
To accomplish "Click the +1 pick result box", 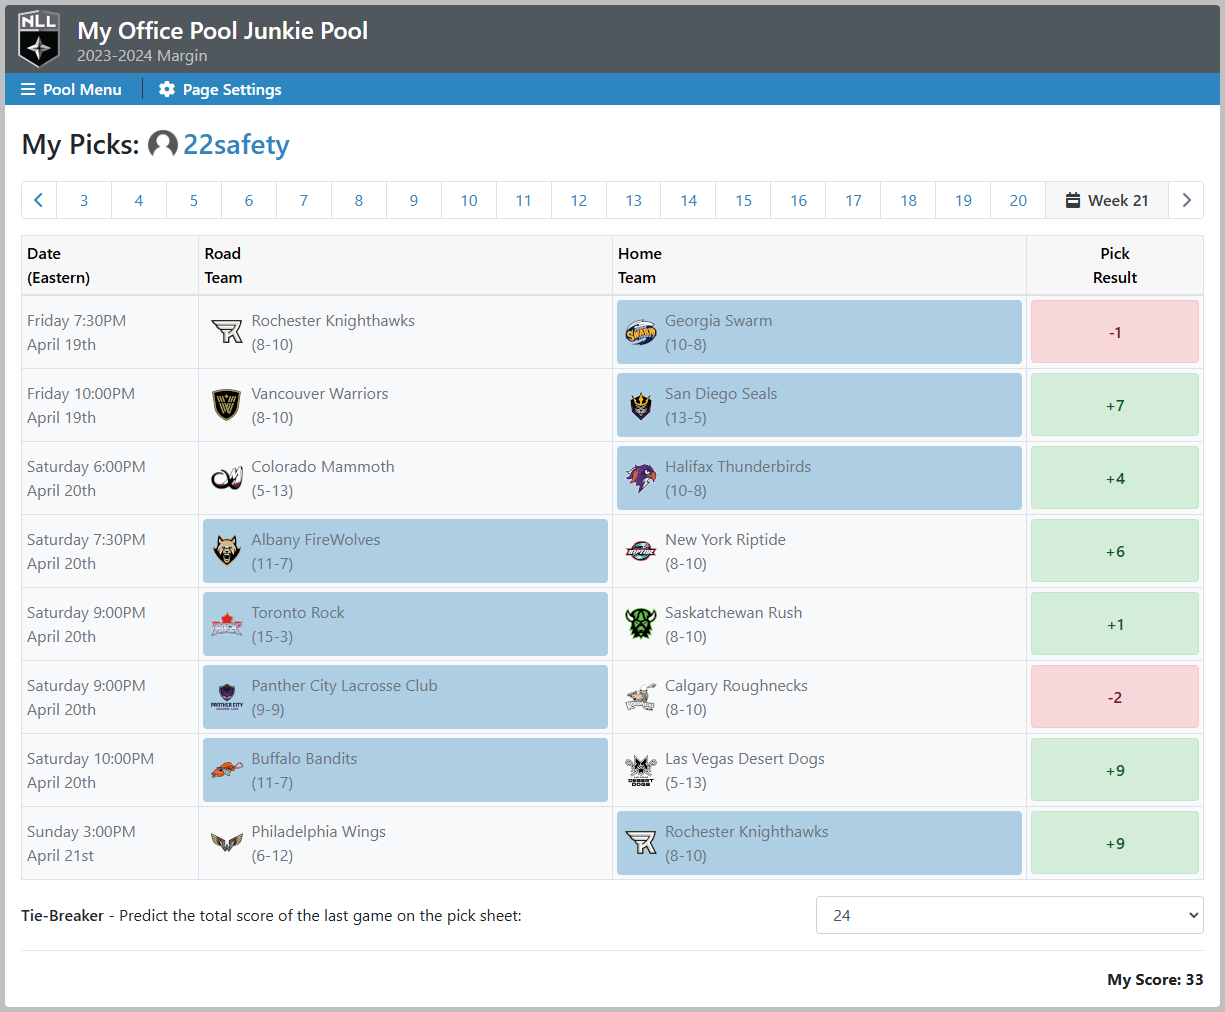I will [1115, 624].
